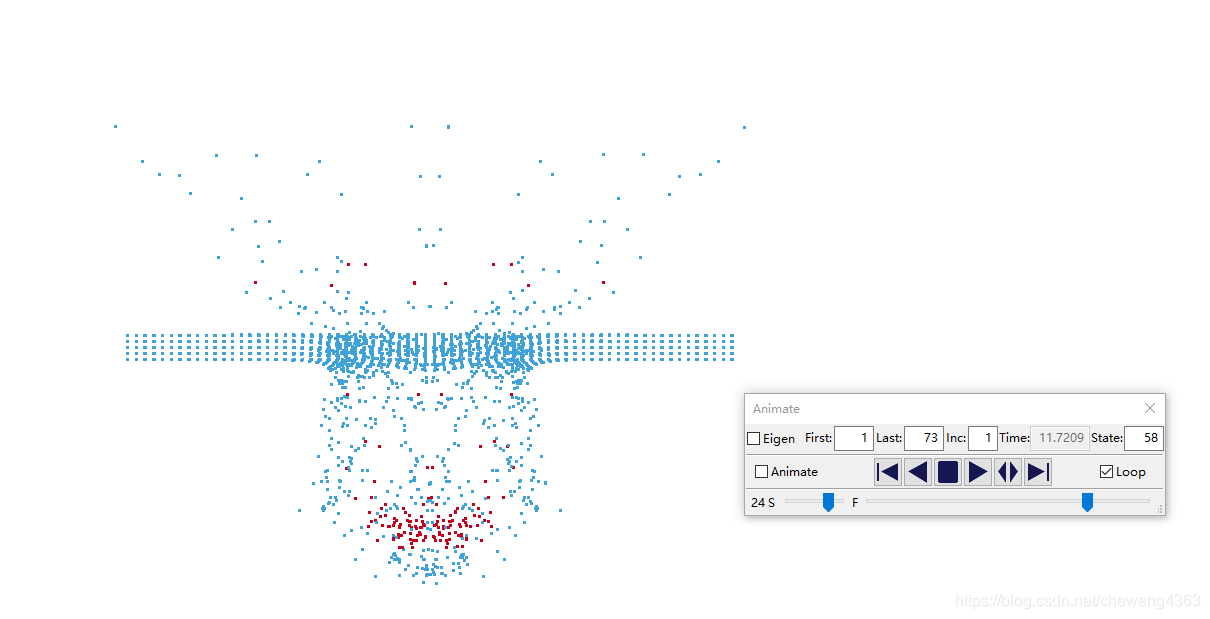Click the Animate dialog title
The width and height of the screenshot is (1210, 619).
(x=776, y=408)
